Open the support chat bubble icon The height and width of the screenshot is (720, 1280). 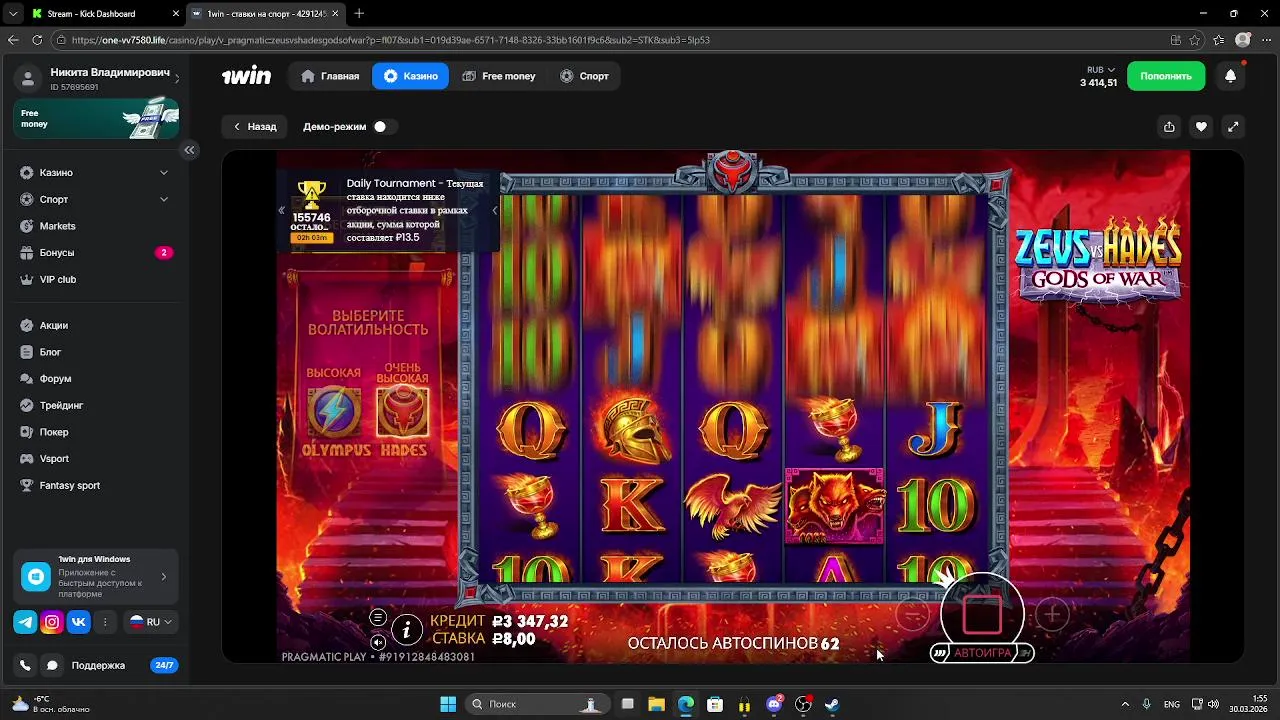pos(52,665)
